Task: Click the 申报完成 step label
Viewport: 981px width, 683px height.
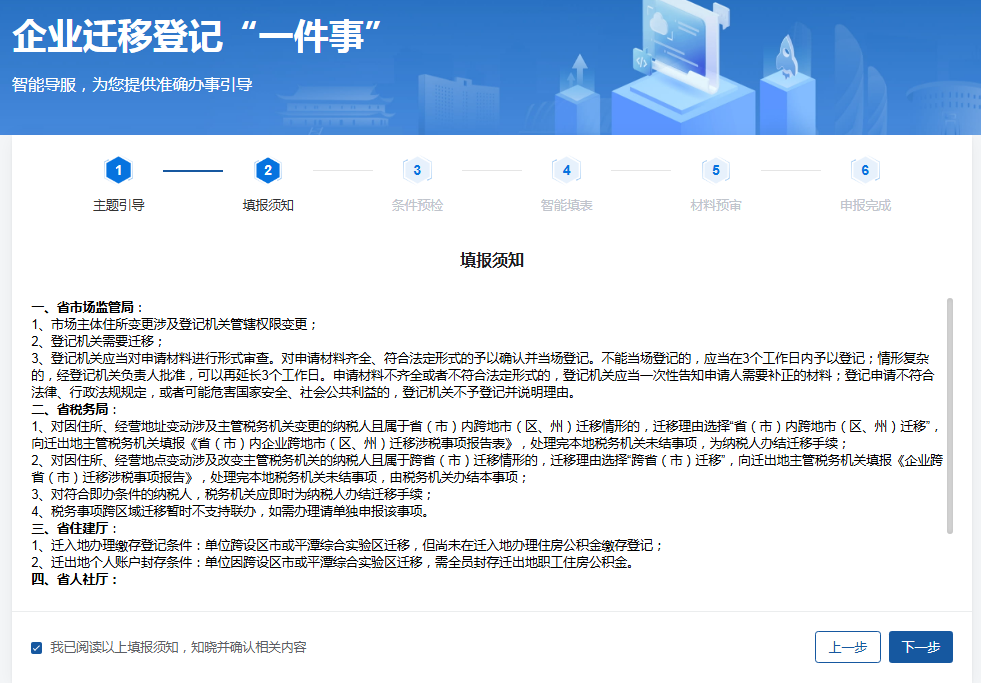Action: pyautogui.click(x=865, y=205)
